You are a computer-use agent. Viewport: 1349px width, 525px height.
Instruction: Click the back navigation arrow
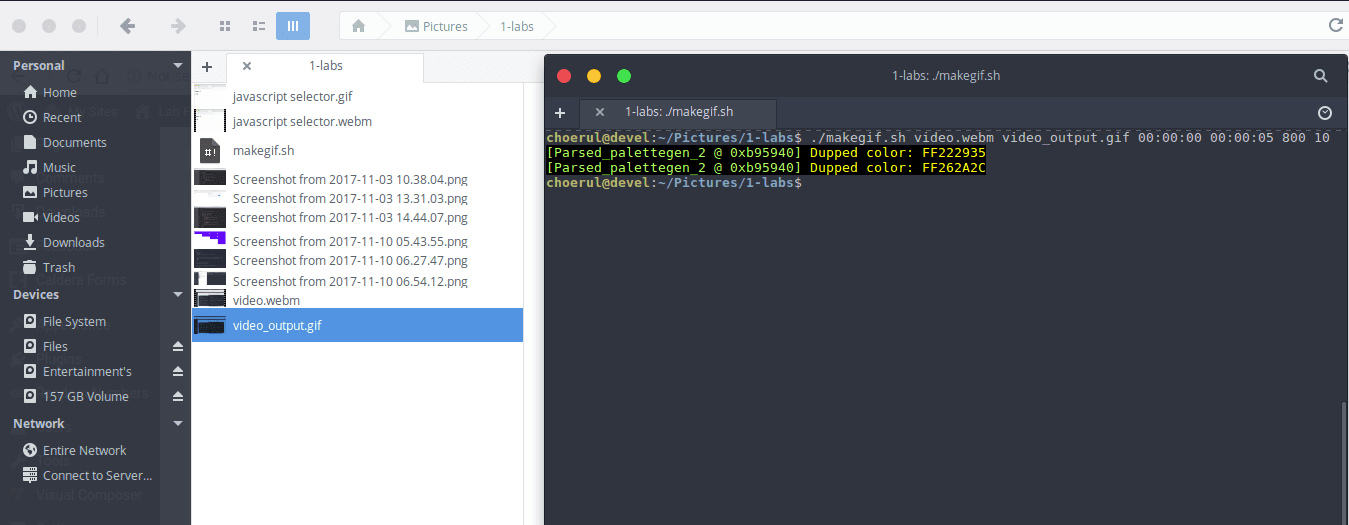[x=127, y=26]
